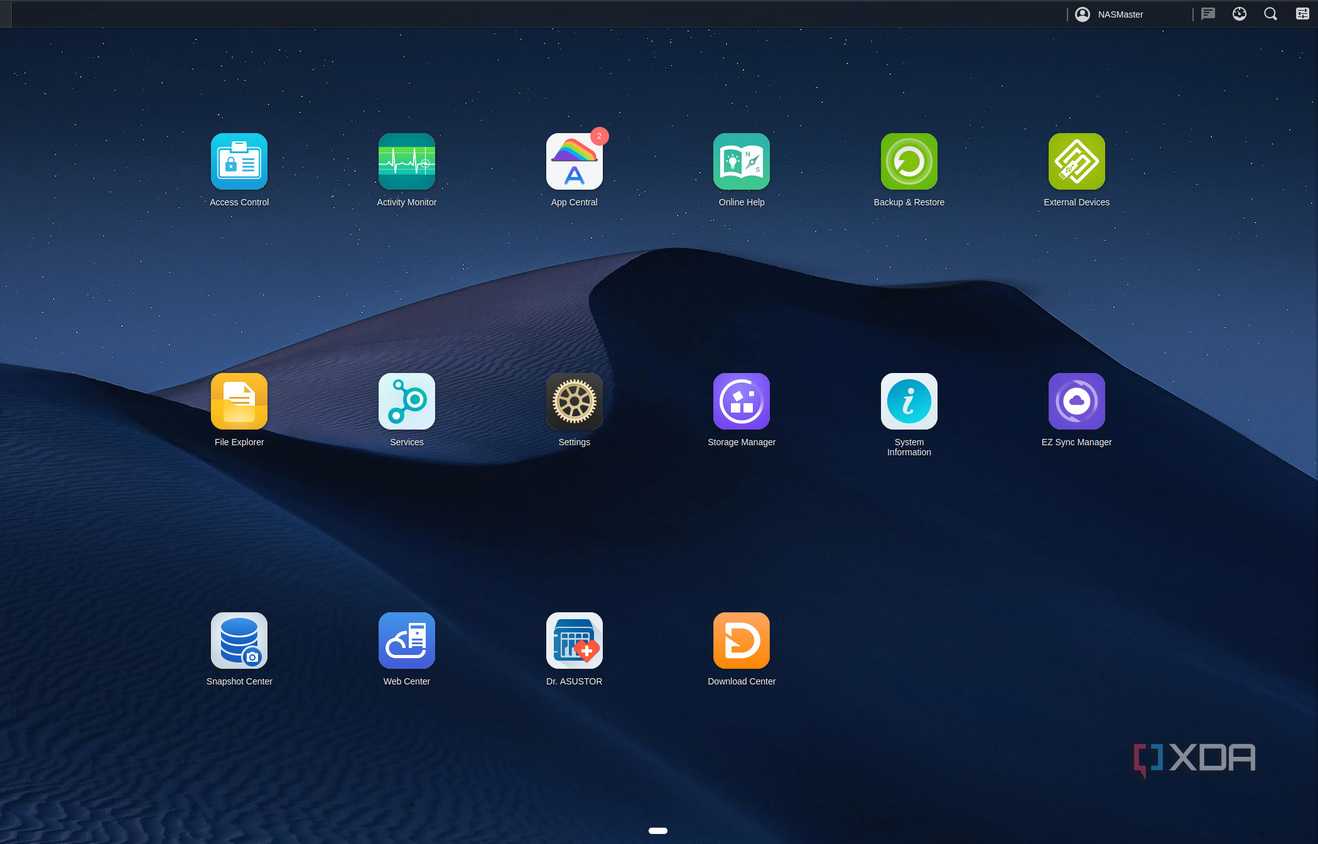Click the 'EZ Sync Manager' label text

point(1077,442)
